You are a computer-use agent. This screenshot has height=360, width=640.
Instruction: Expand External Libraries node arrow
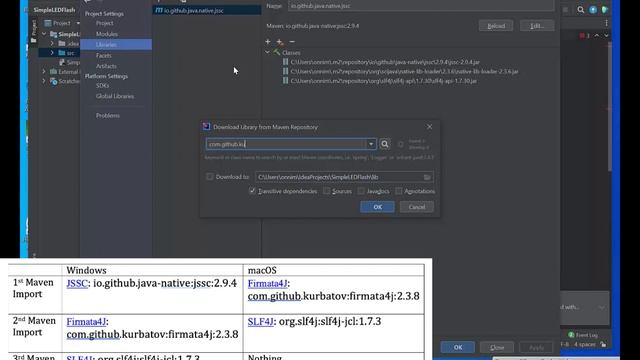(x=44, y=72)
